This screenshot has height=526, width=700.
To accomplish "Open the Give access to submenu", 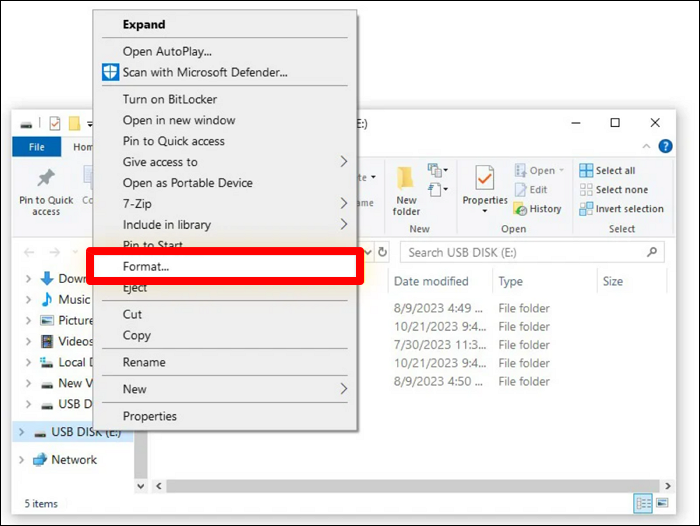I will point(343,162).
